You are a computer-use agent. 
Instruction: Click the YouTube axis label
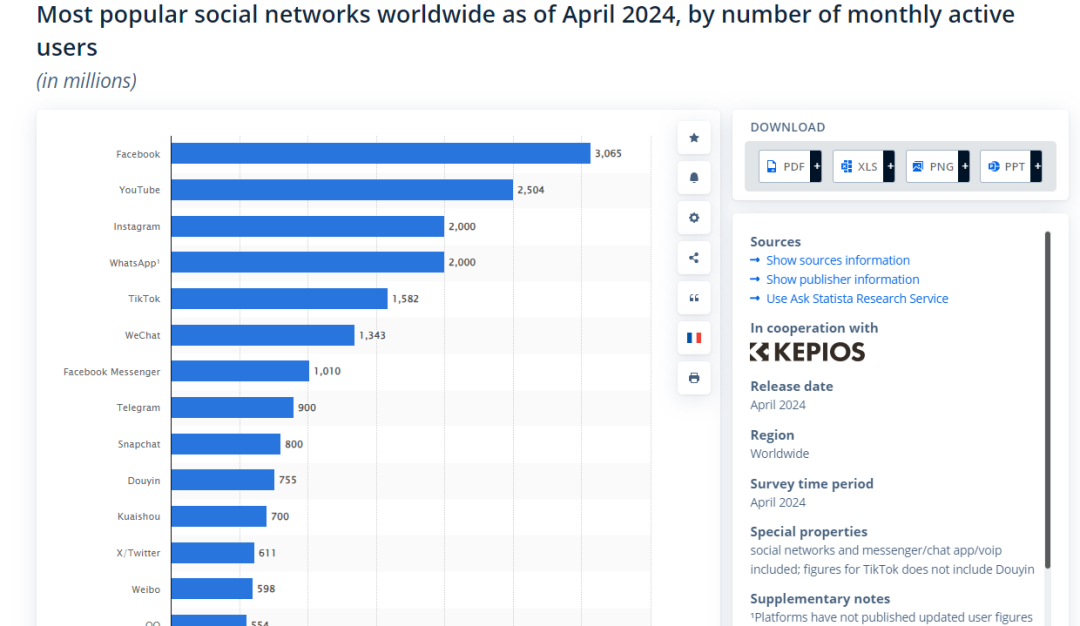click(x=139, y=190)
